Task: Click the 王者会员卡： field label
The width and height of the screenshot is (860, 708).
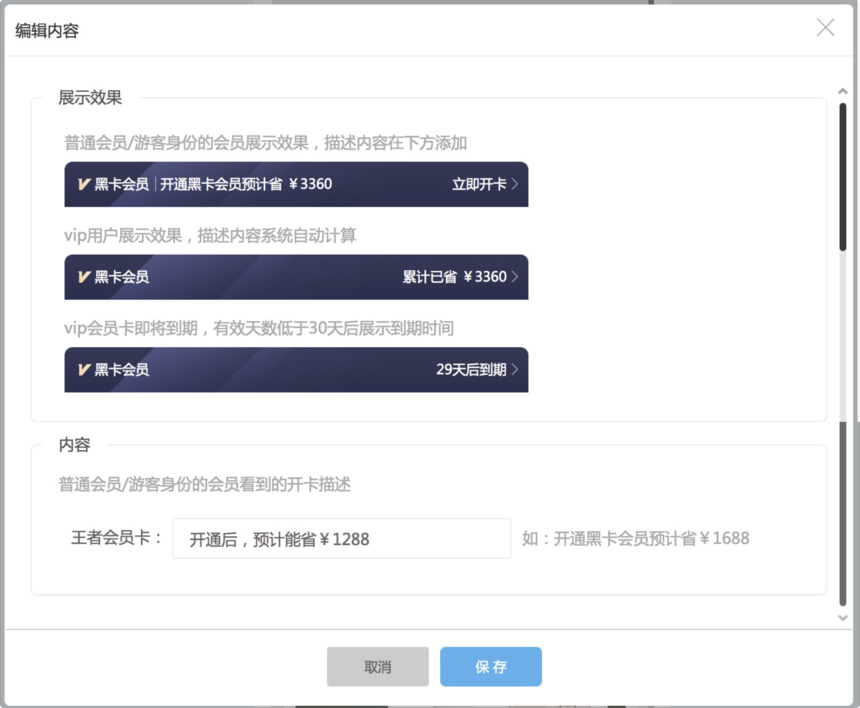Action: coord(117,538)
